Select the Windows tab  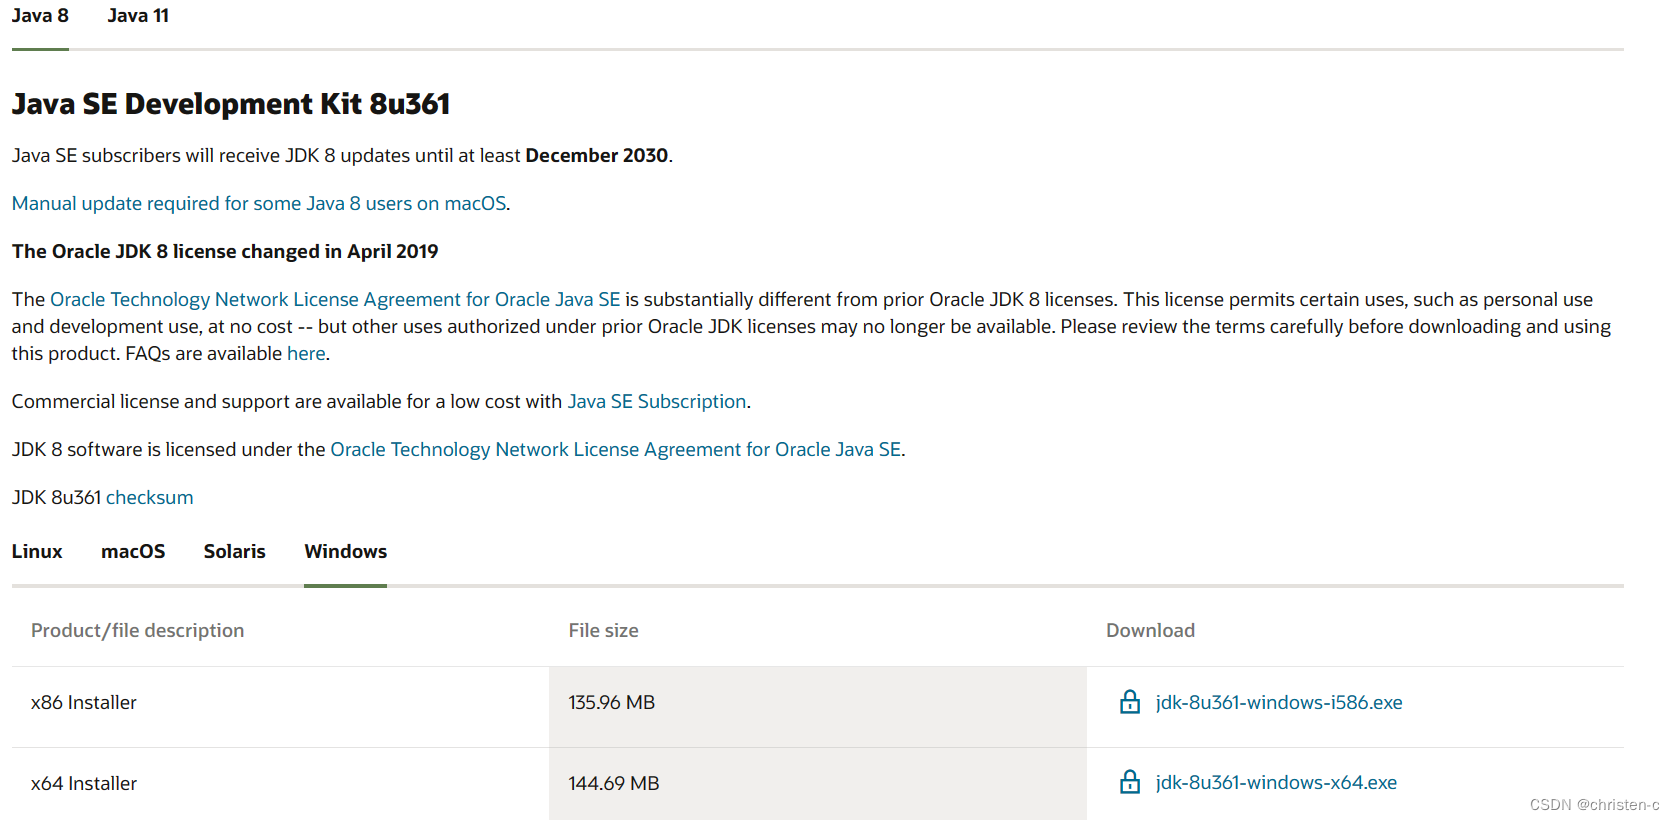346,552
